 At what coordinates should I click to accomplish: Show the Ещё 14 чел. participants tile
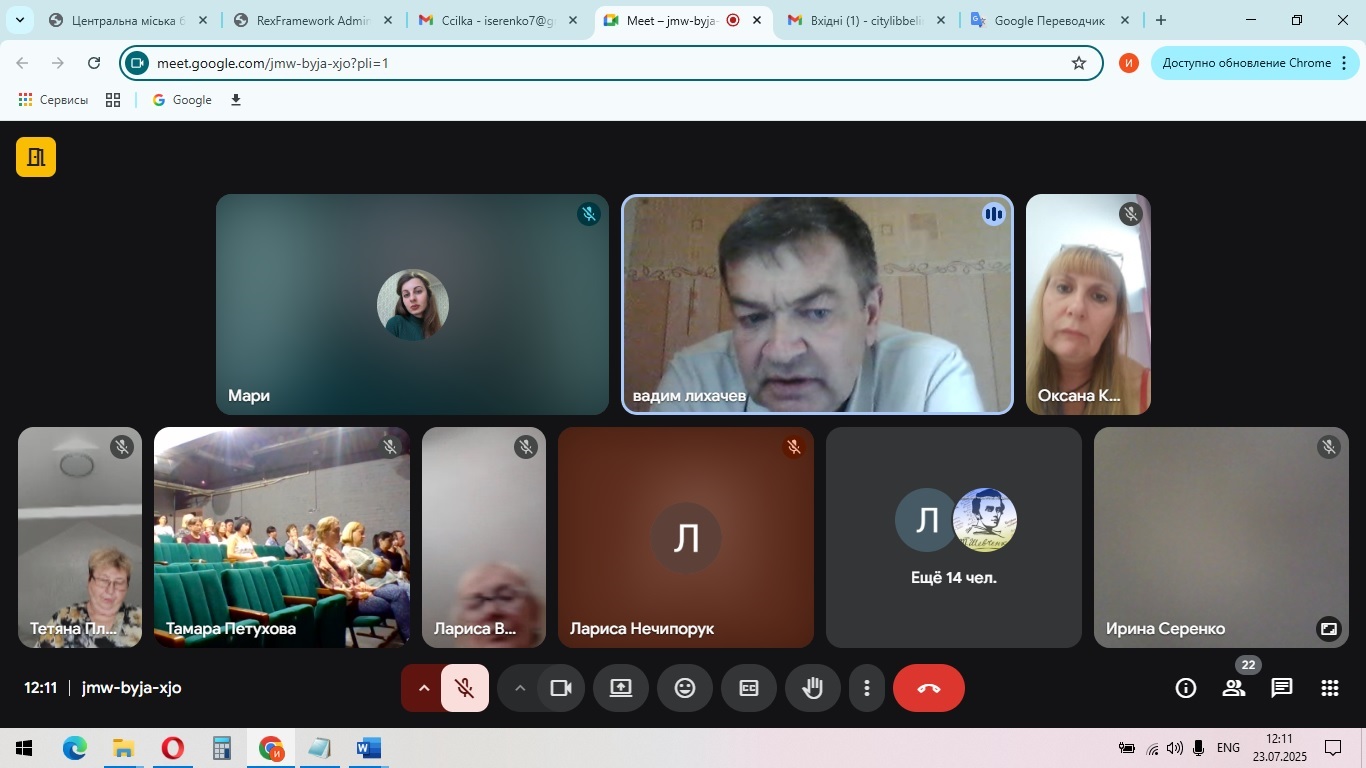[x=953, y=538]
